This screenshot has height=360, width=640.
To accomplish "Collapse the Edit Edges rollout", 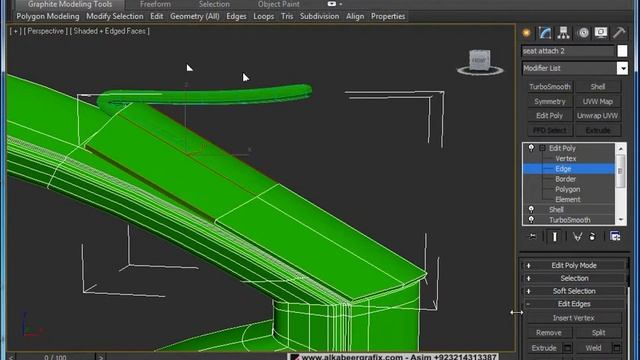I will click(x=573, y=304).
